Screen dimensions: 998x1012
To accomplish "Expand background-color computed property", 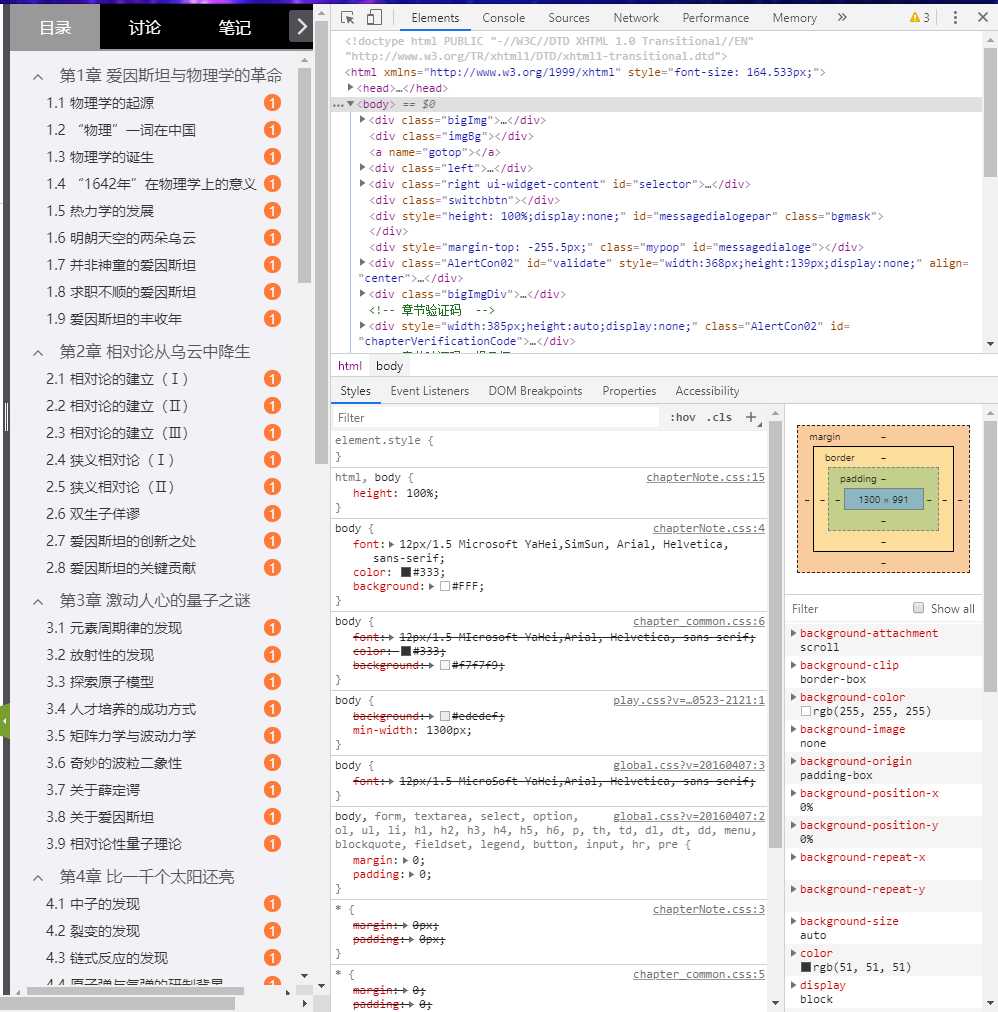I will [793, 696].
